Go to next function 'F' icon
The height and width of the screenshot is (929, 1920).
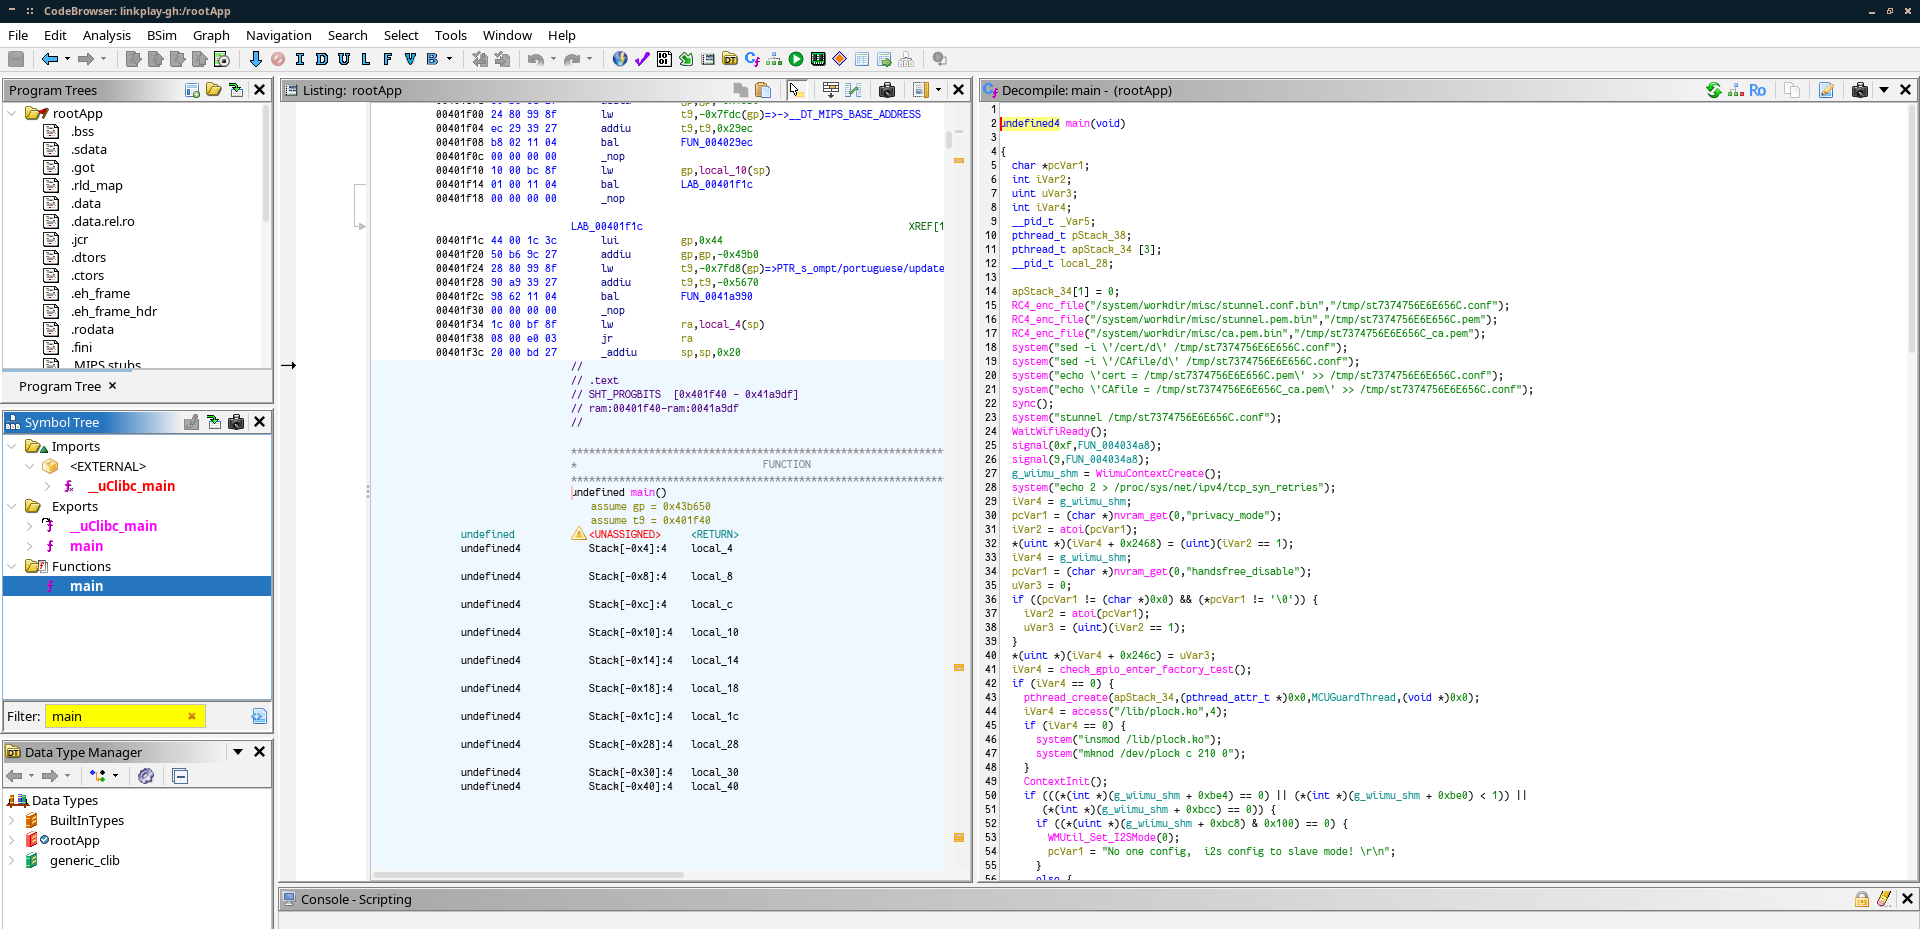pyautogui.click(x=388, y=59)
